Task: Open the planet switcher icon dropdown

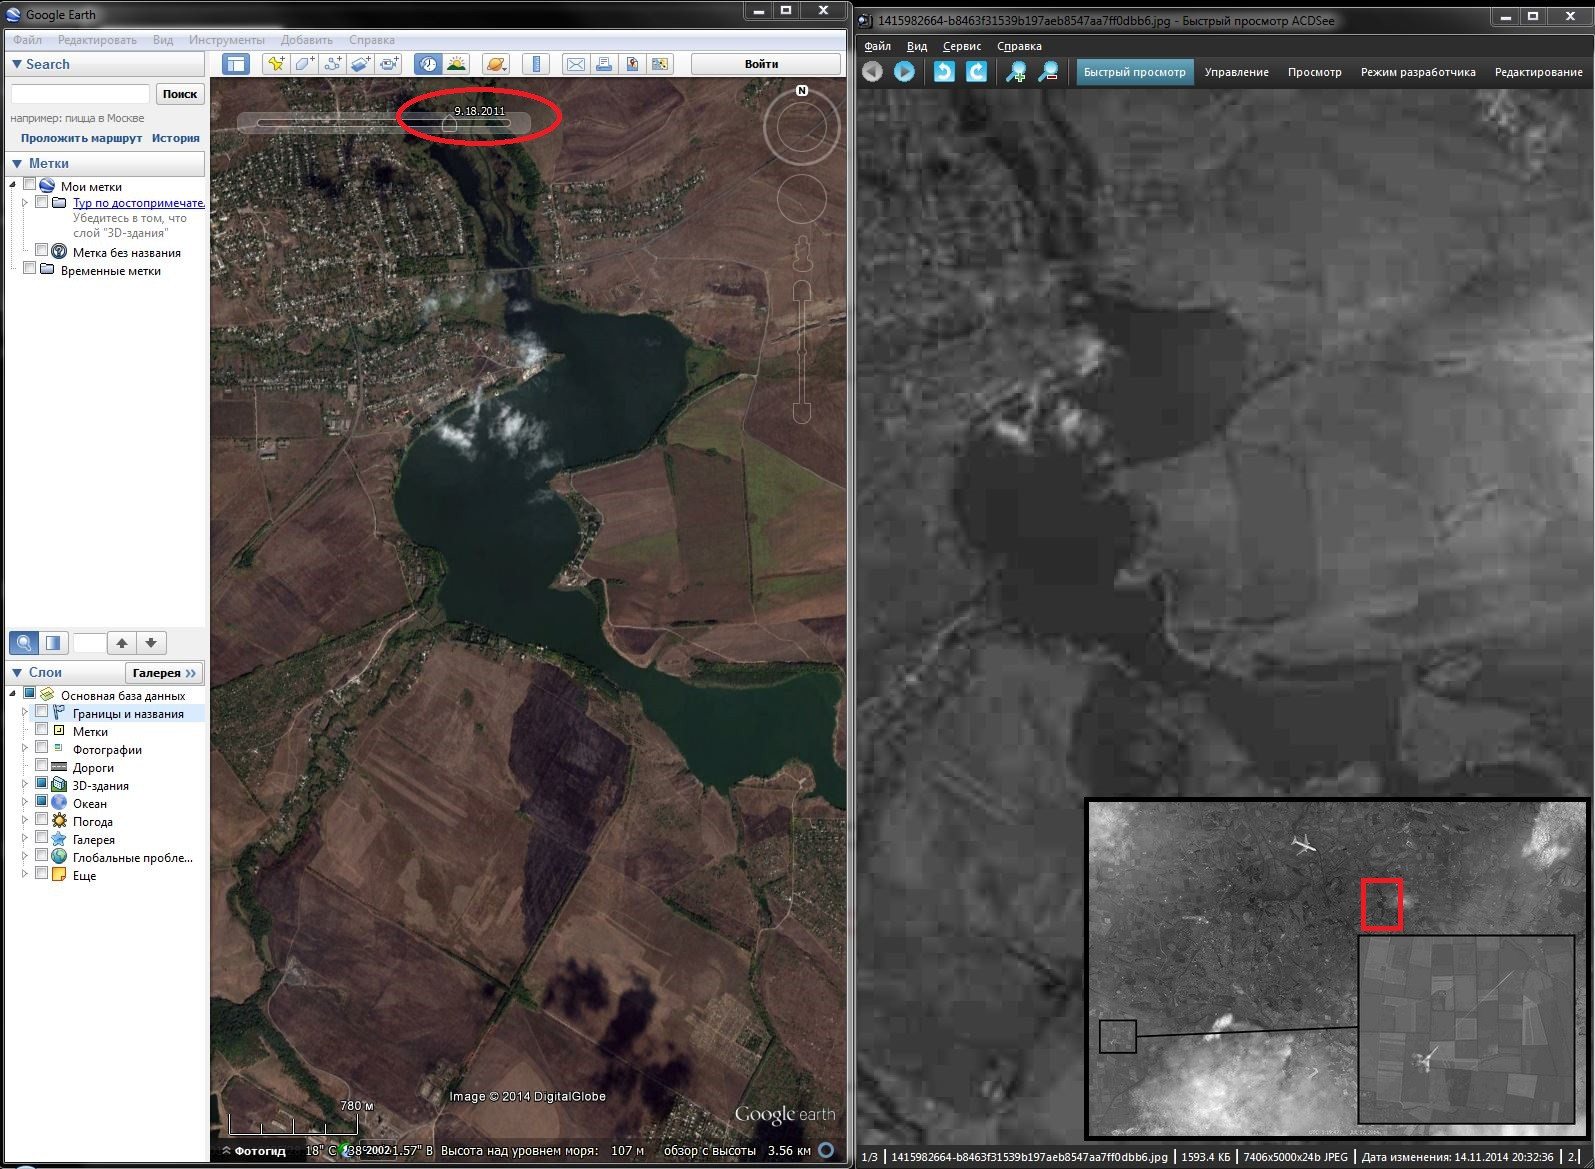Action: click(x=496, y=64)
